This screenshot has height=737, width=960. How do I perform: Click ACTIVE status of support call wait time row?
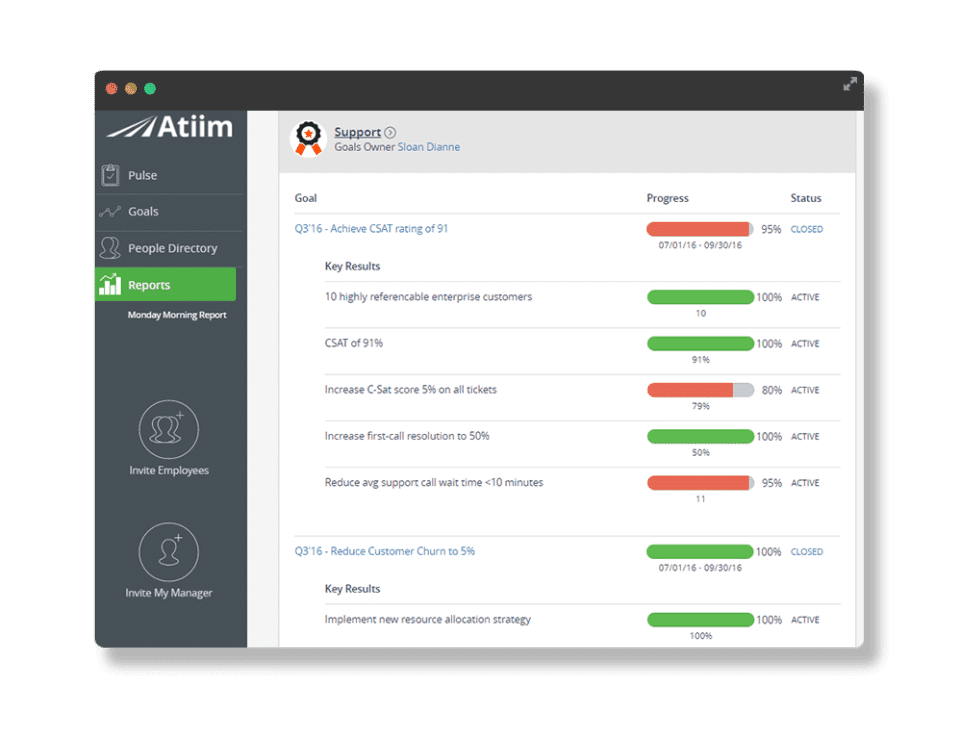pos(805,483)
